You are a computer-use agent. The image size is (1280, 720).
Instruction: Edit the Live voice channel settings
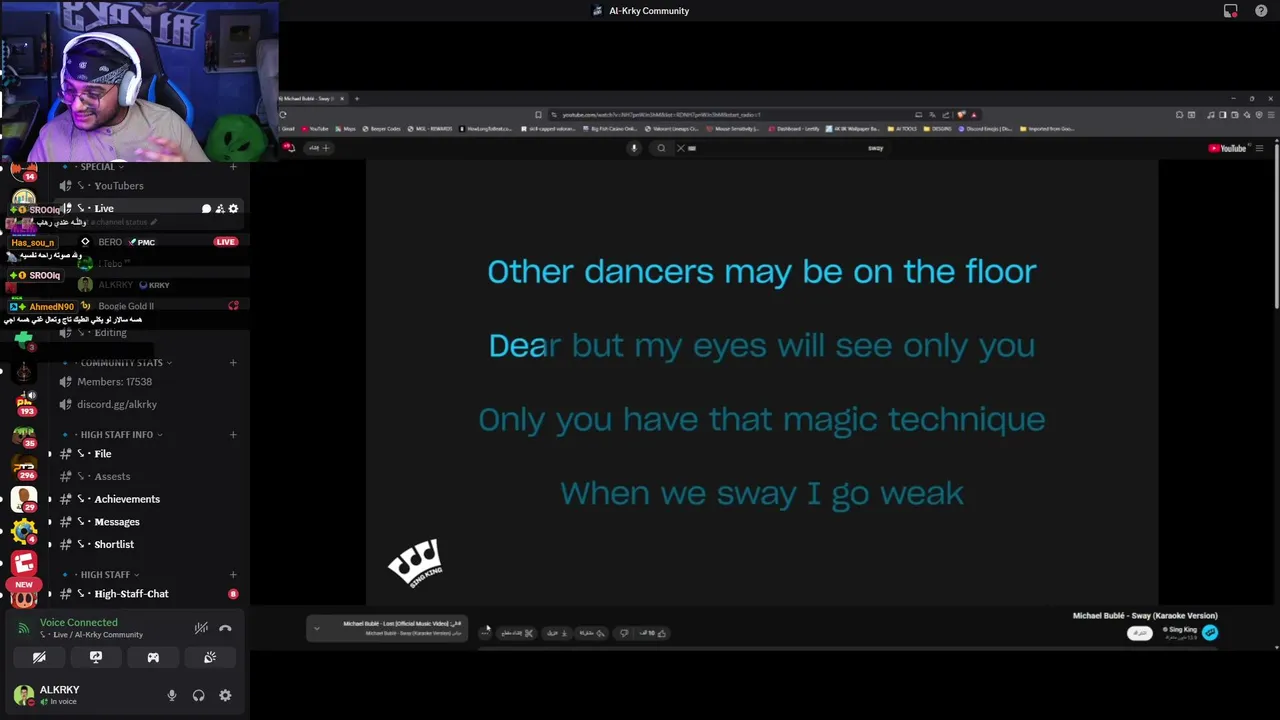coord(234,208)
